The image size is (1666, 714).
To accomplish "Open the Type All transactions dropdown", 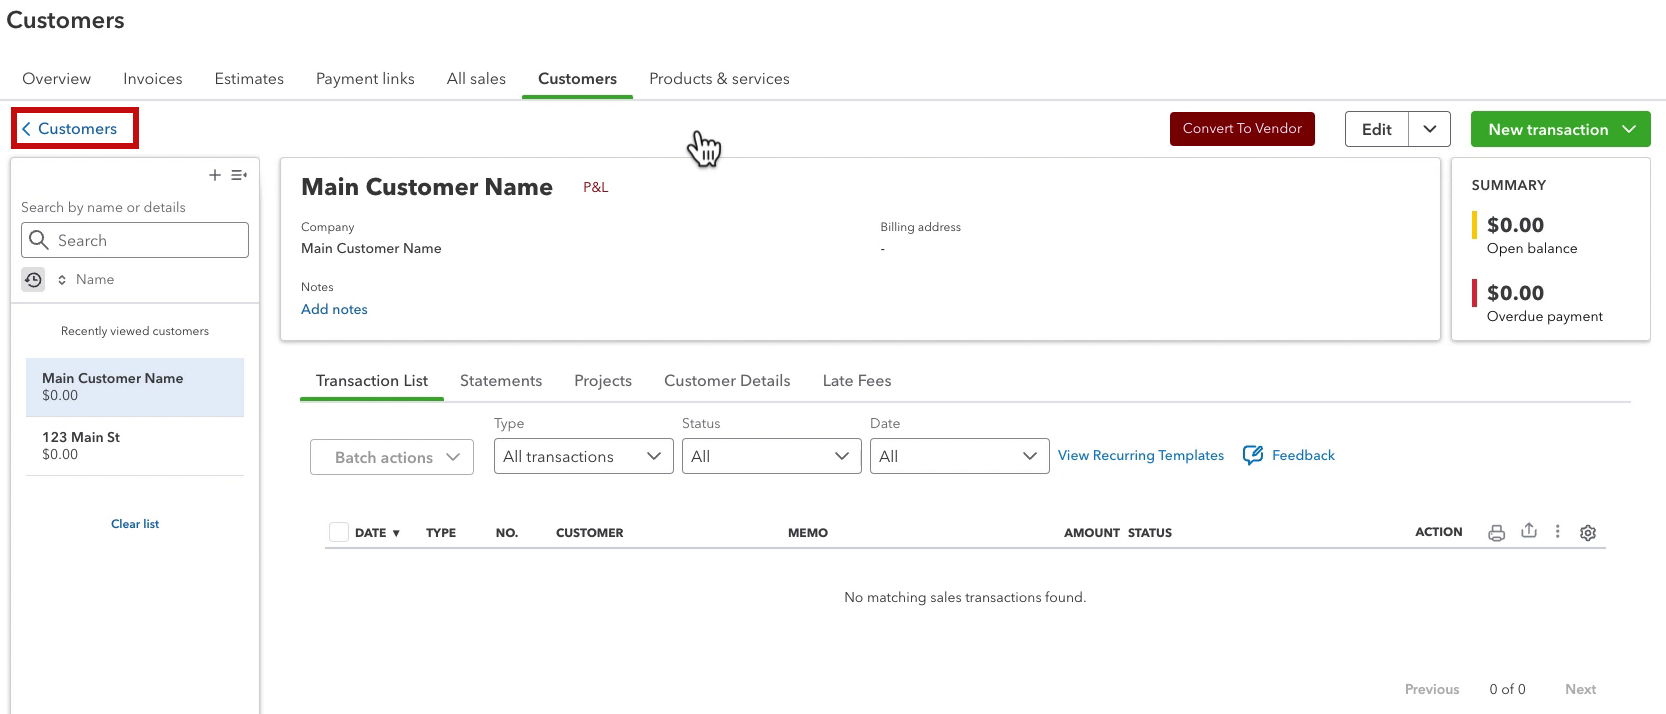I will [584, 456].
